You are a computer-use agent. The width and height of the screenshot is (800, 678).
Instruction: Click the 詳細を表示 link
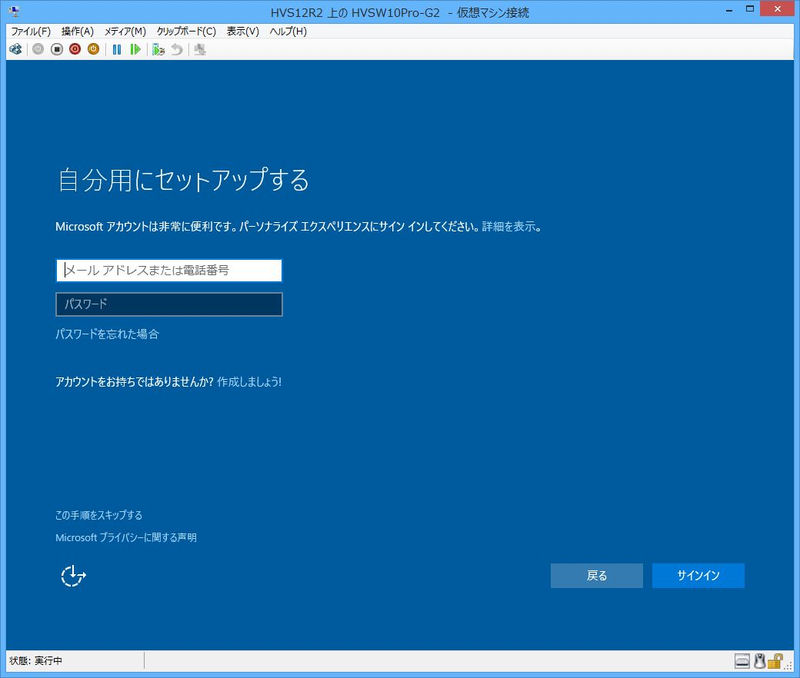pyautogui.click(x=509, y=227)
